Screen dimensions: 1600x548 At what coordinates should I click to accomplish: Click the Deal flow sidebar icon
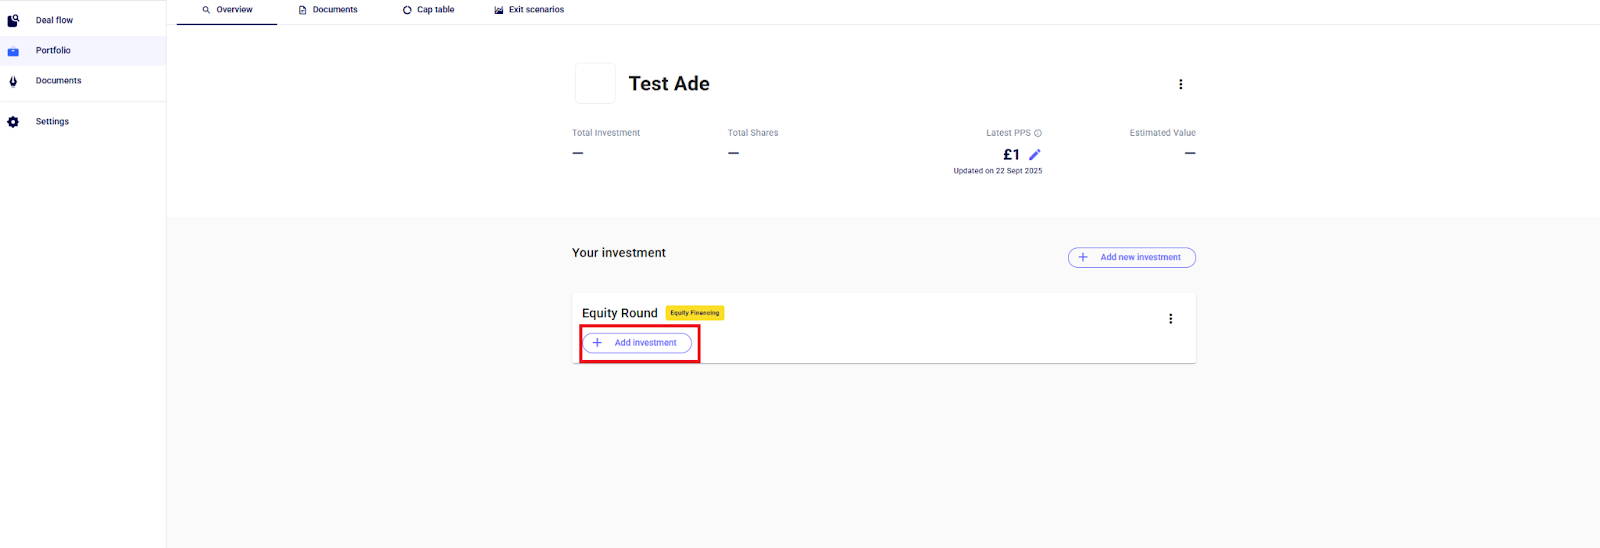click(x=13, y=20)
